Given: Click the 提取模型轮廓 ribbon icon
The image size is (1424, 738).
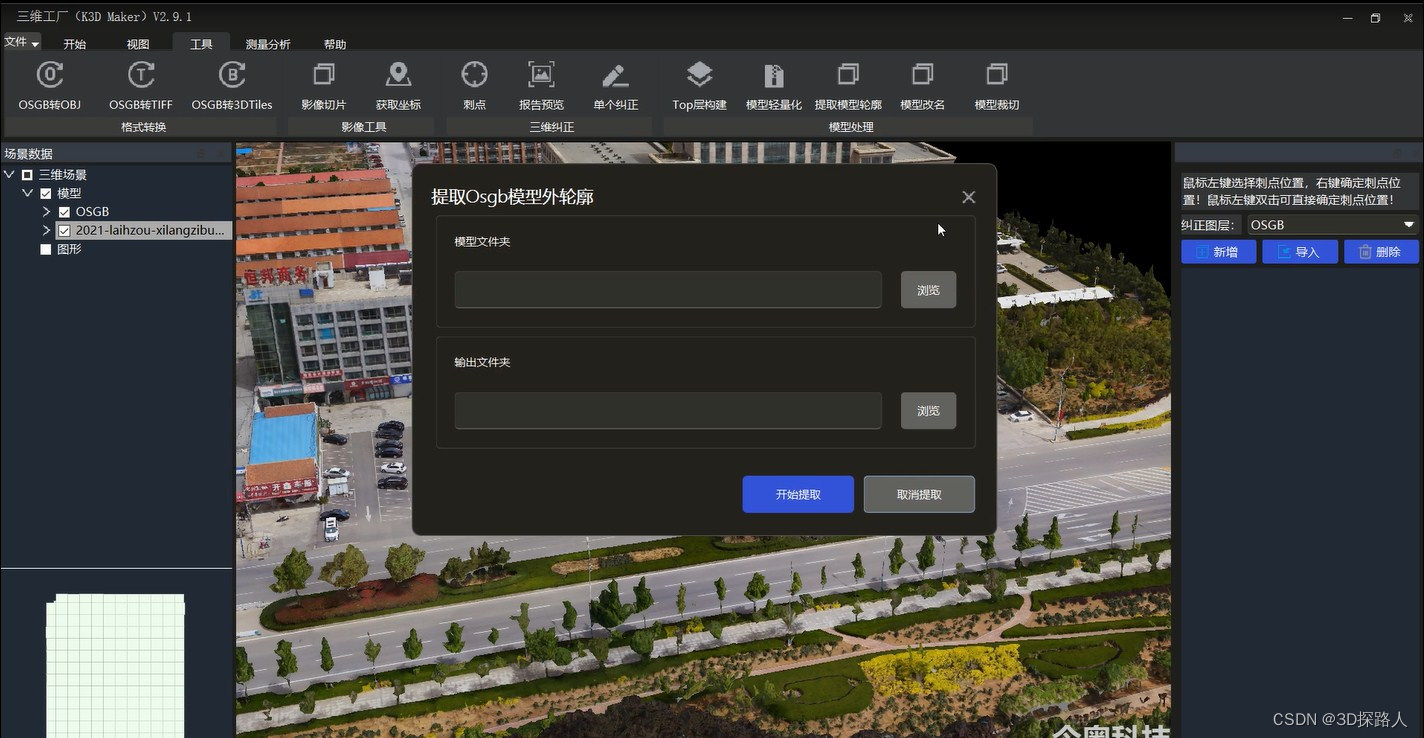Looking at the screenshot, I should 848,85.
